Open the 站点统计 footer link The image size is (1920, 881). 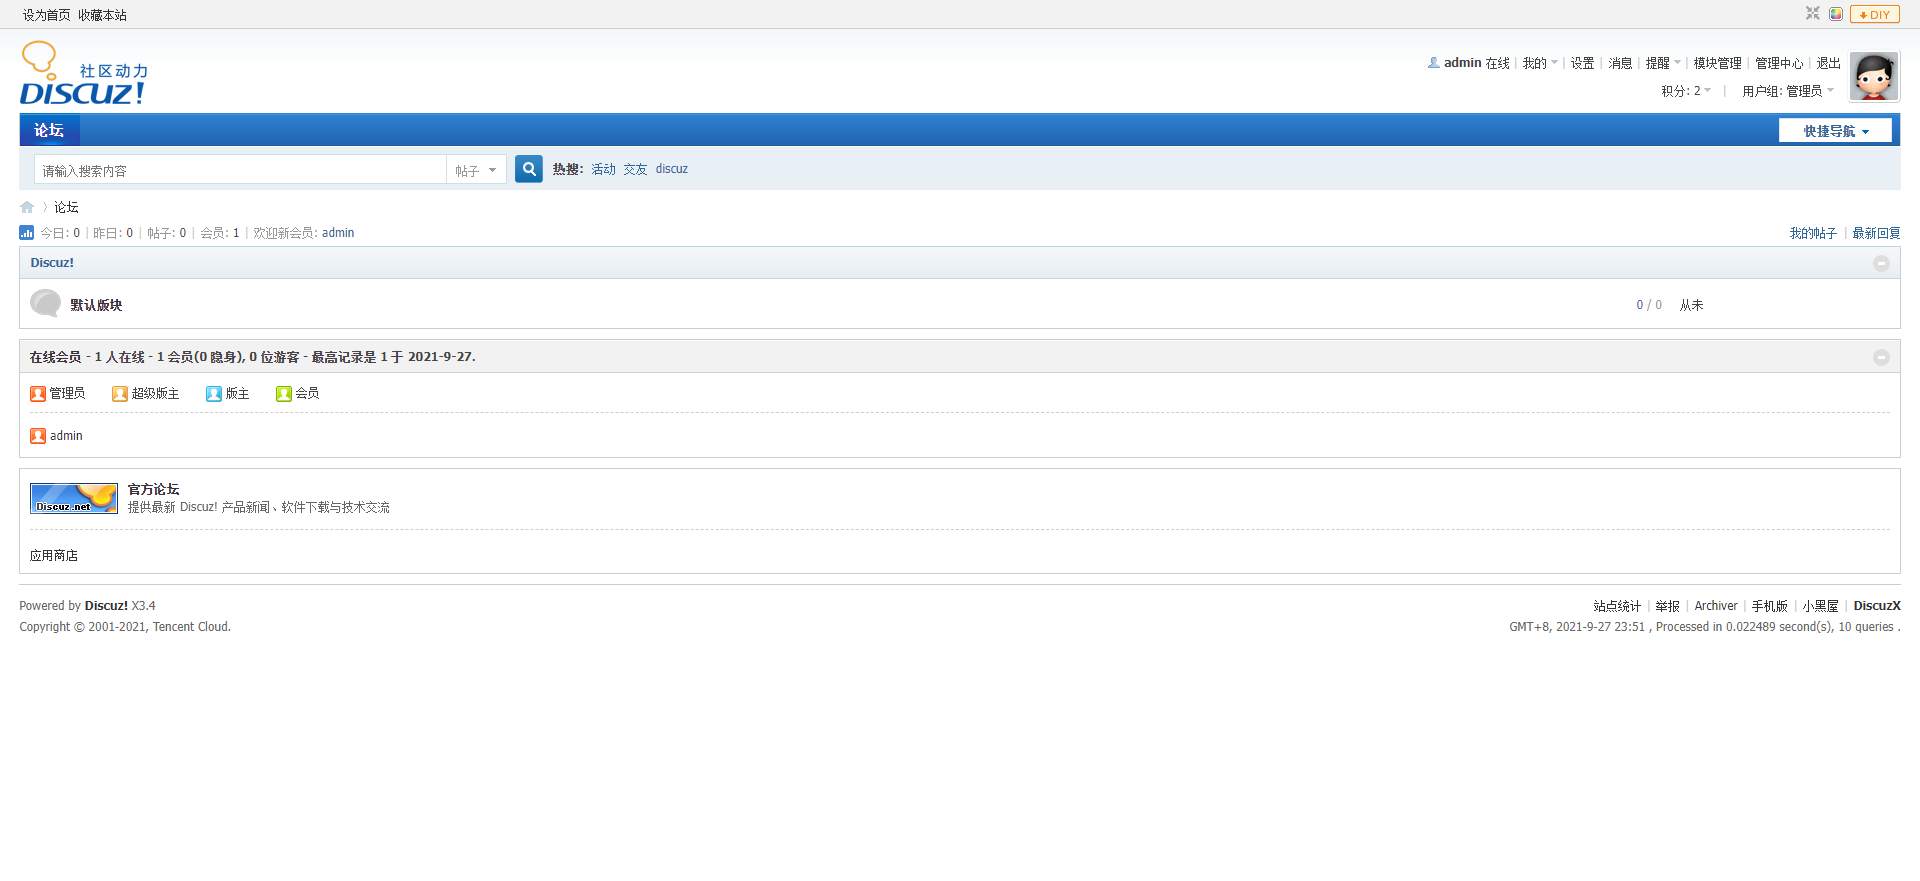pyautogui.click(x=1617, y=606)
